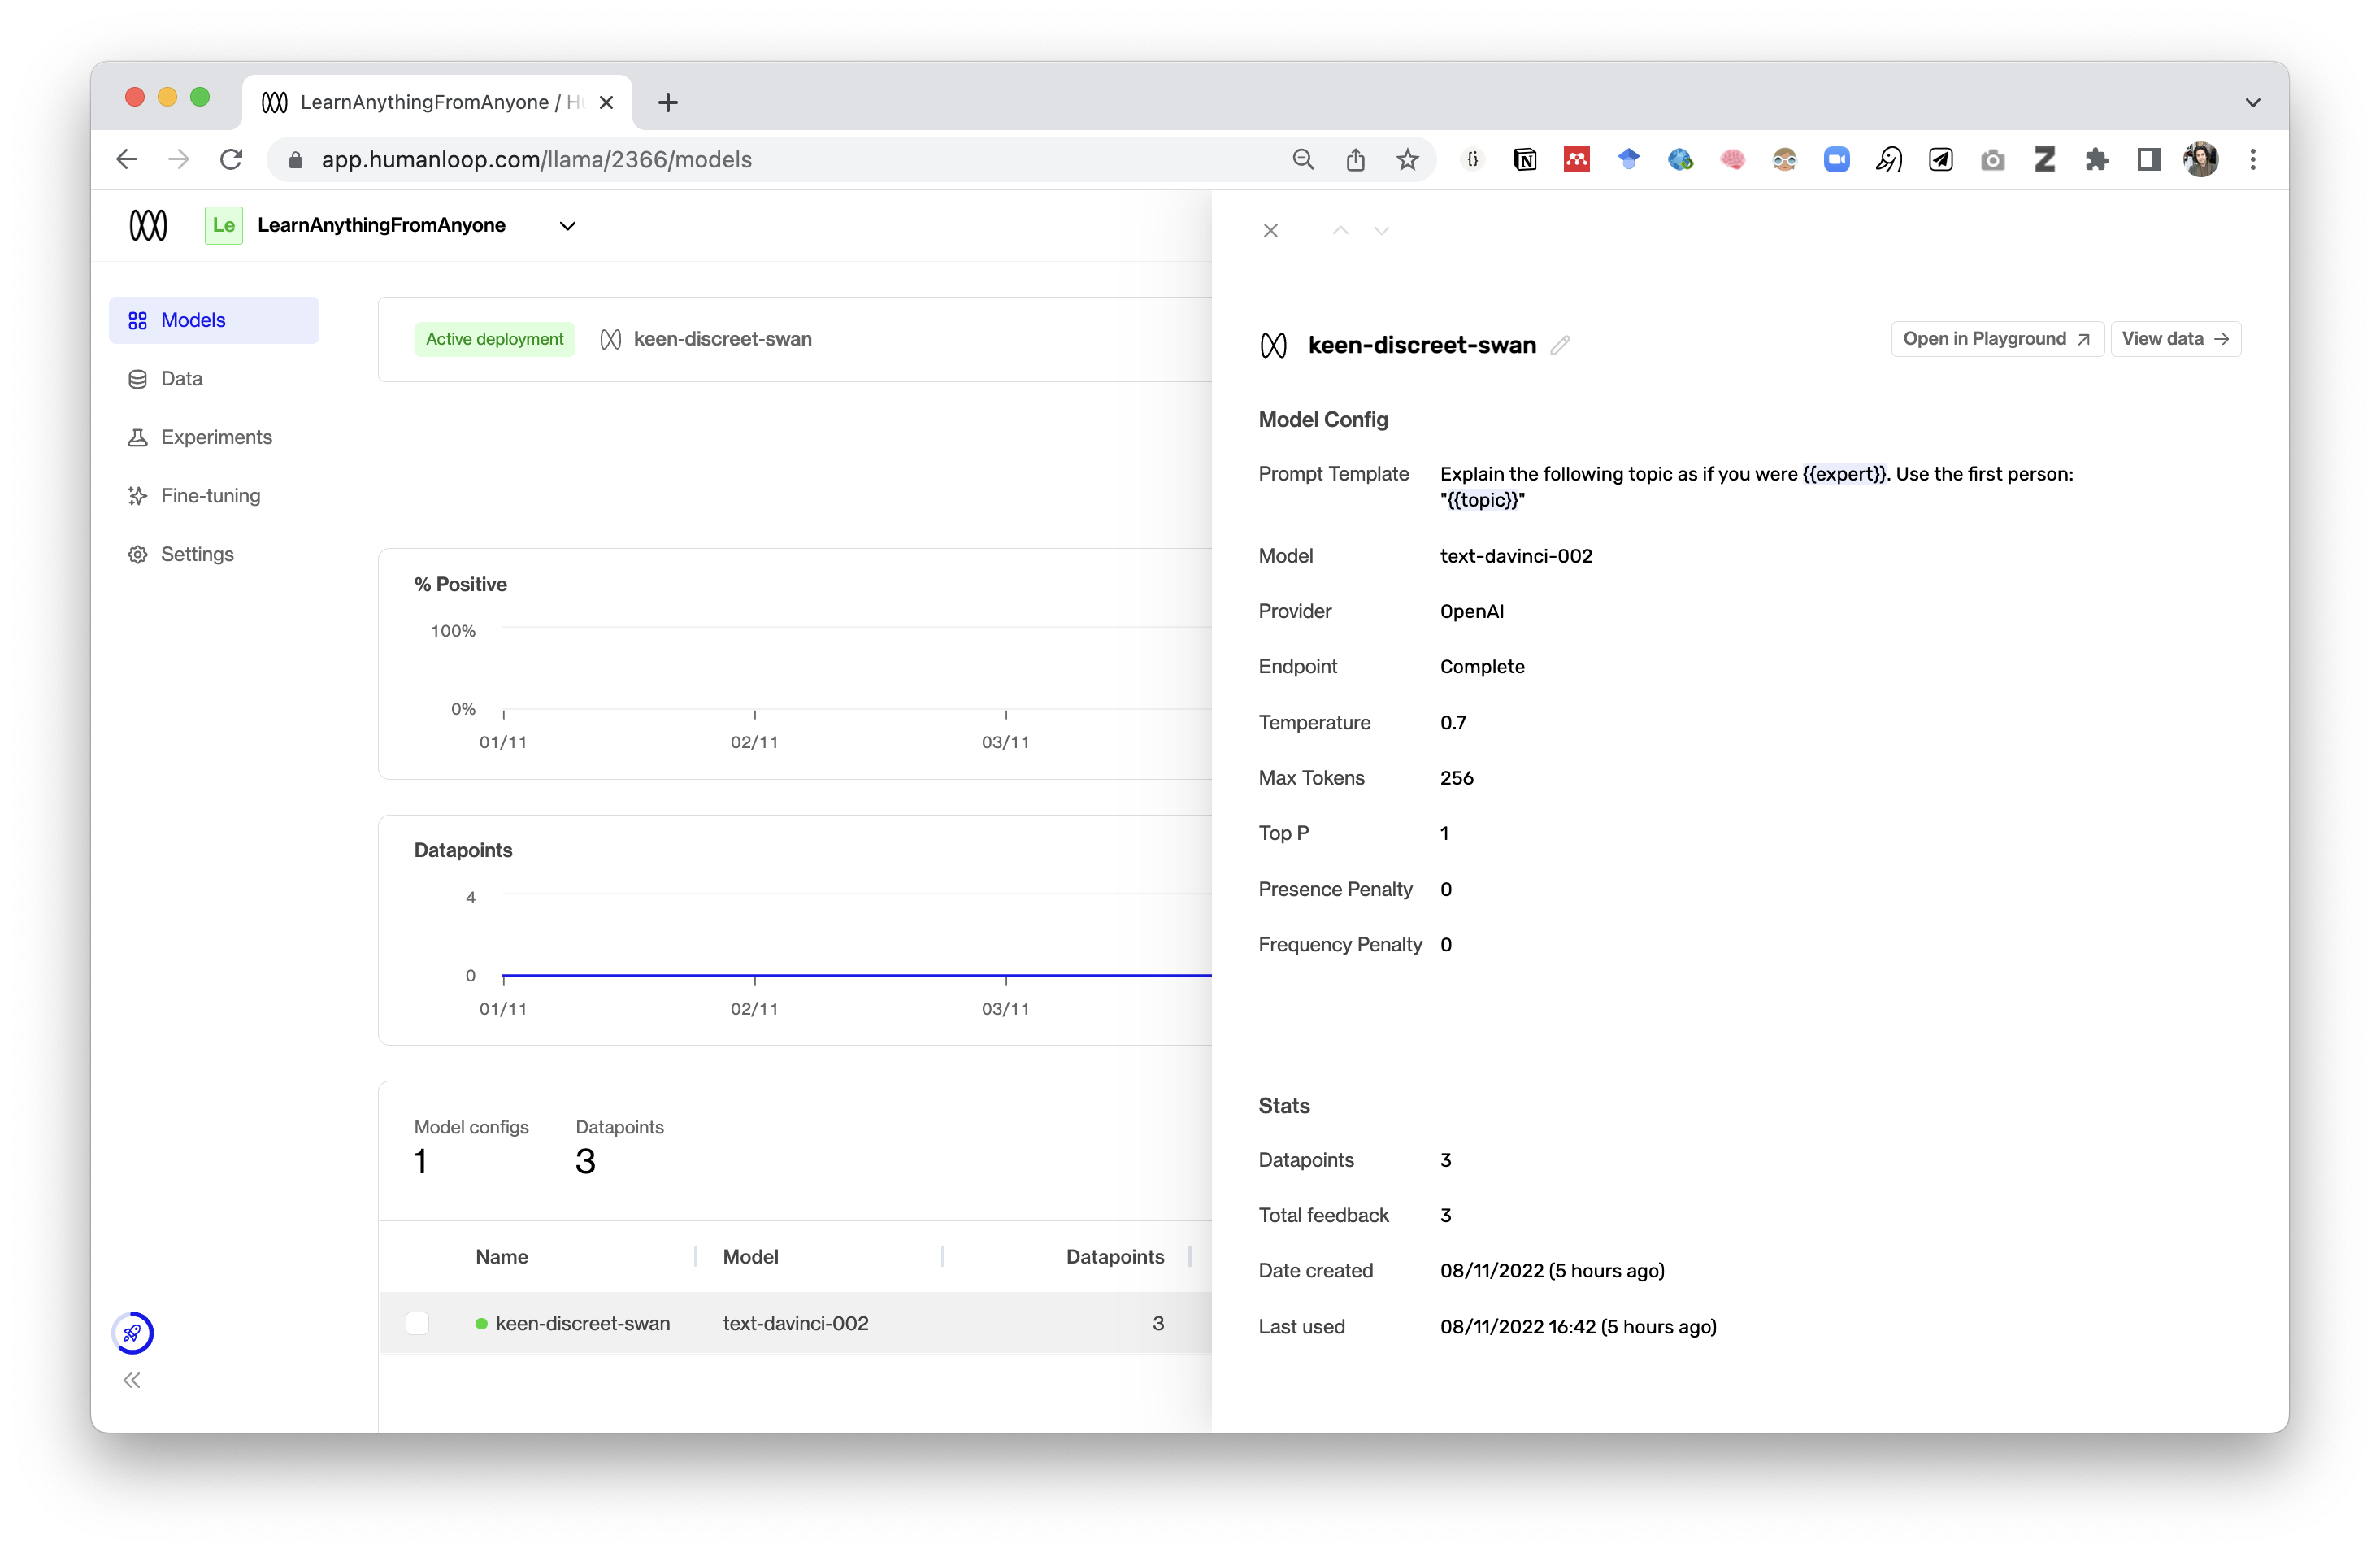
Task: Tick the checkbox for the keen-discreet-swan row
Action: 417,1323
